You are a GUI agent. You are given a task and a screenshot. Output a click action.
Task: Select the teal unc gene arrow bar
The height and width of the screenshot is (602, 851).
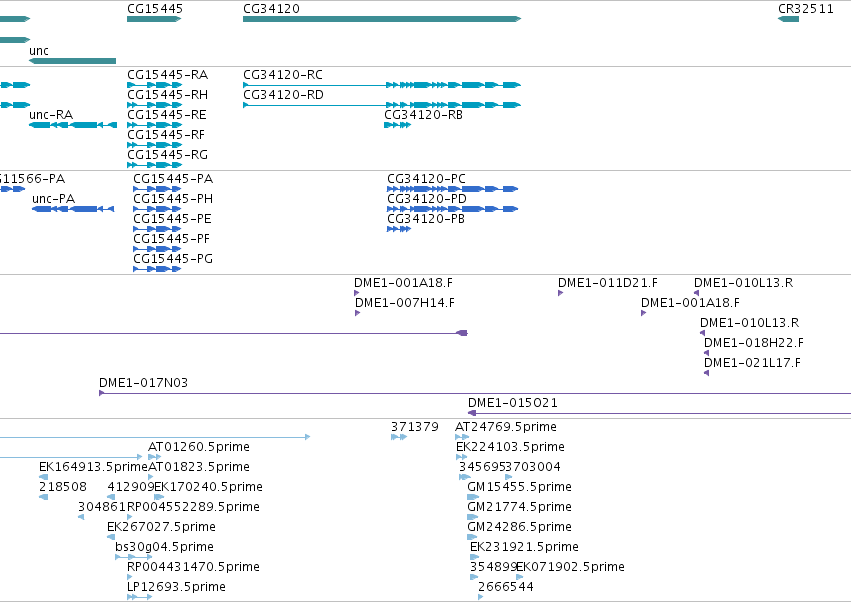pyautogui.click(x=72, y=61)
